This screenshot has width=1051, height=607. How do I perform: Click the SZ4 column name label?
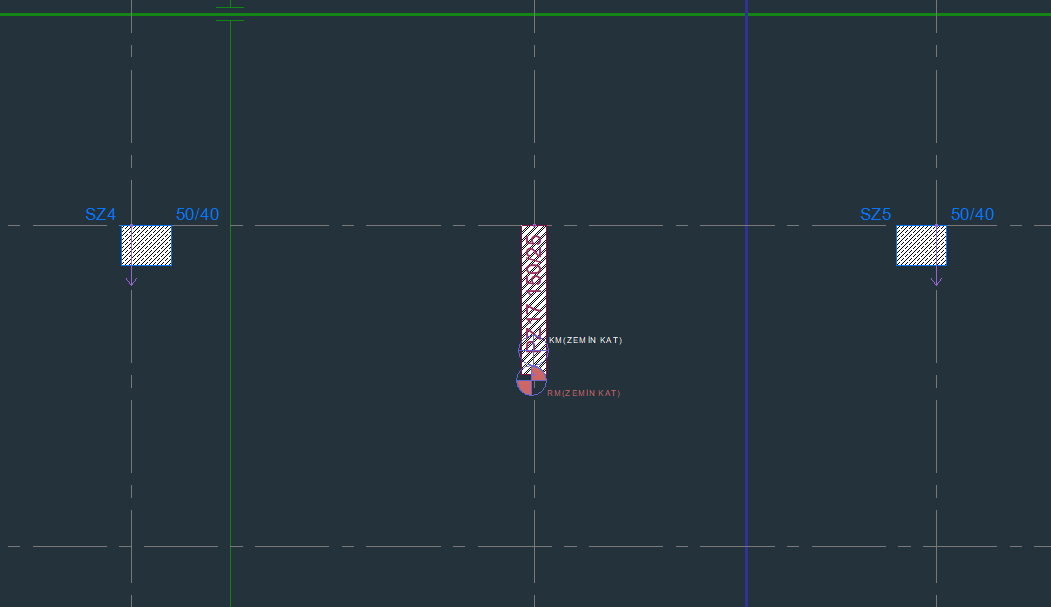tap(100, 214)
